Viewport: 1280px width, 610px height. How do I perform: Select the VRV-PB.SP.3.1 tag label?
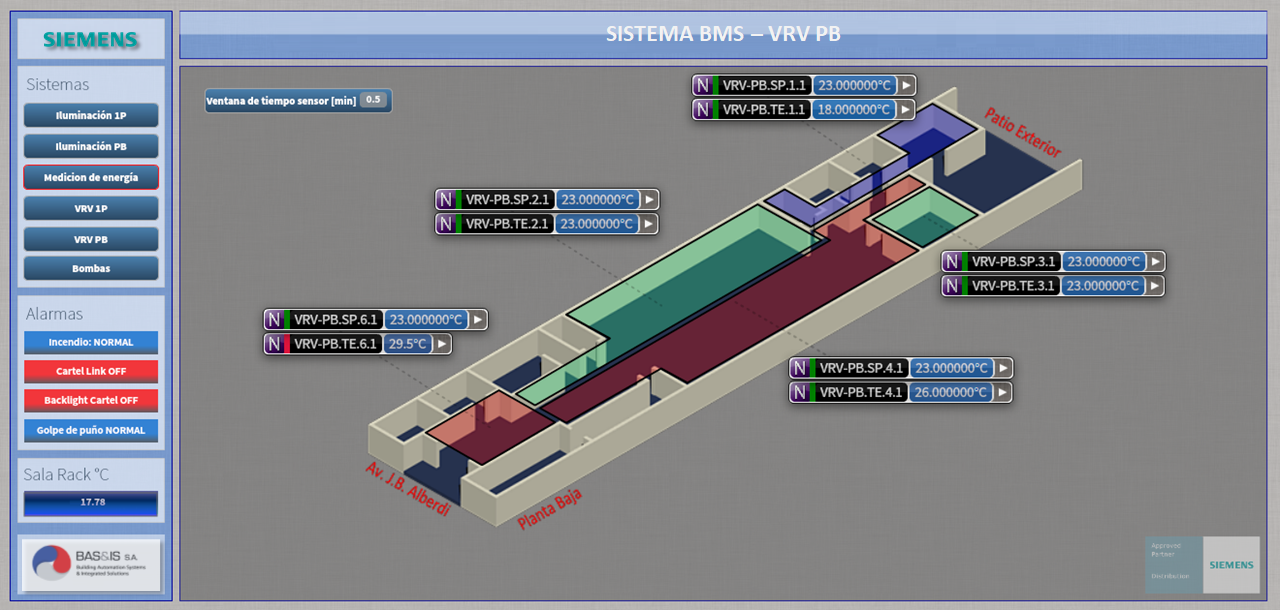click(1014, 261)
